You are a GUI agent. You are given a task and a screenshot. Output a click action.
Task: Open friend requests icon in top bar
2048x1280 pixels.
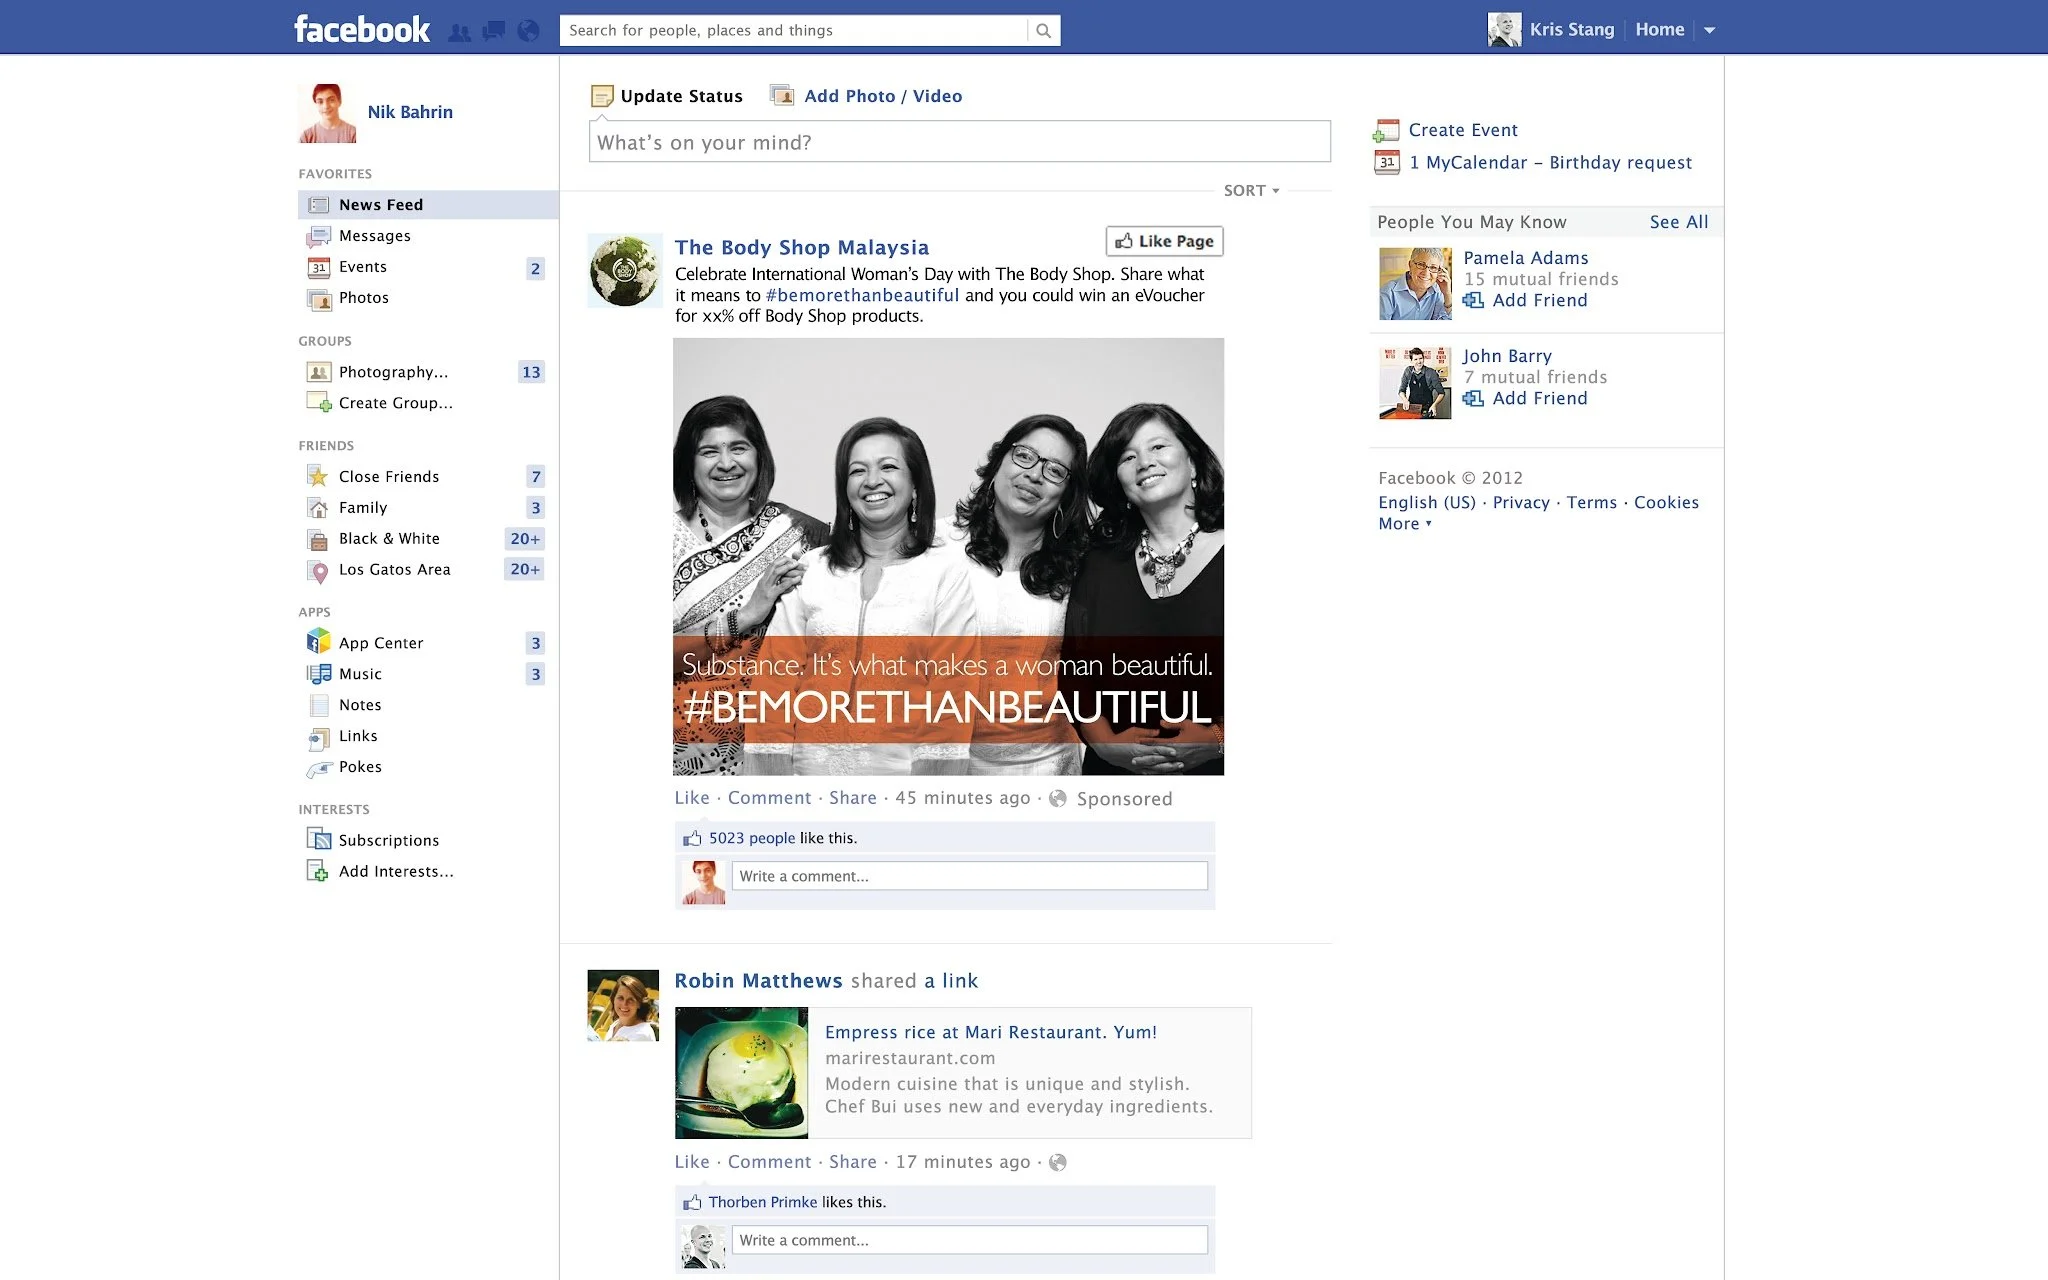pos(460,31)
